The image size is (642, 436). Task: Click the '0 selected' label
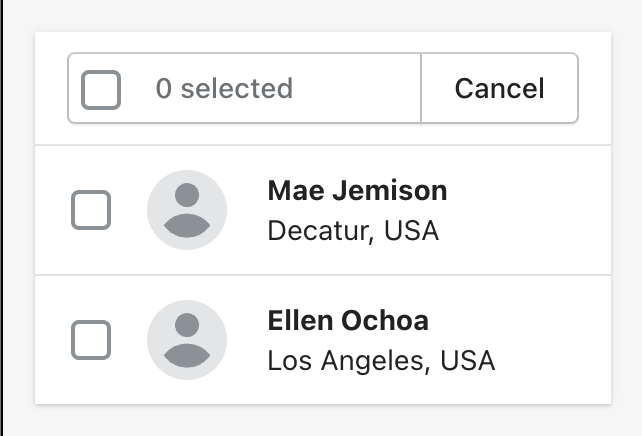click(224, 88)
